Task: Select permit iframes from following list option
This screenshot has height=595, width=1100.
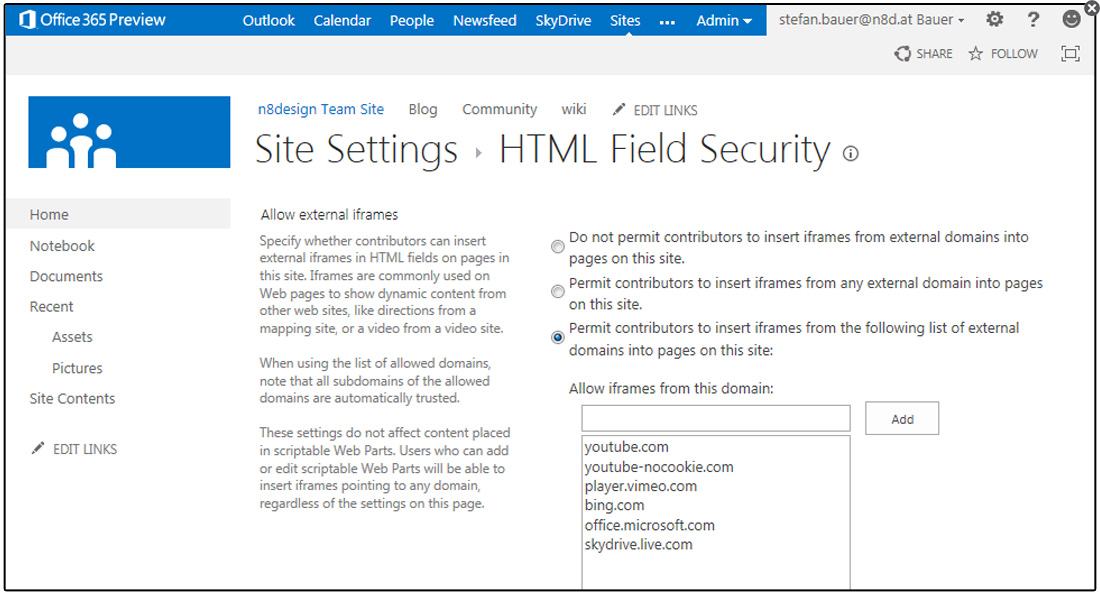Action: pyautogui.click(x=557, y=337)
